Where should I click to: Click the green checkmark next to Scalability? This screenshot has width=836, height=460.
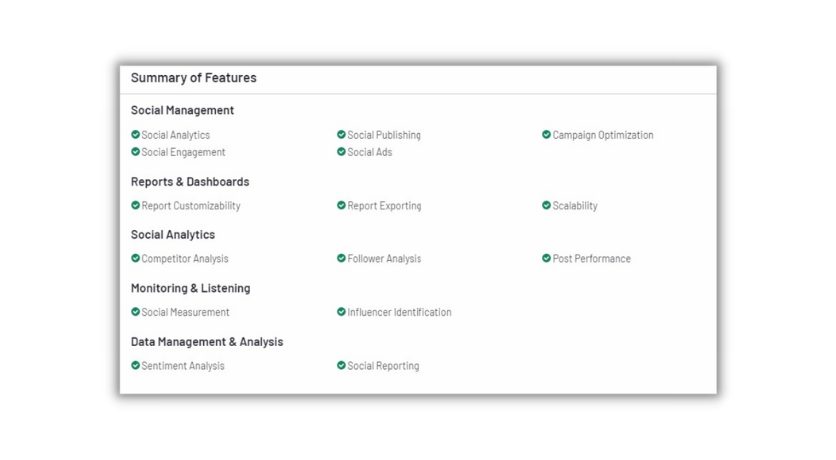(546, 206)
